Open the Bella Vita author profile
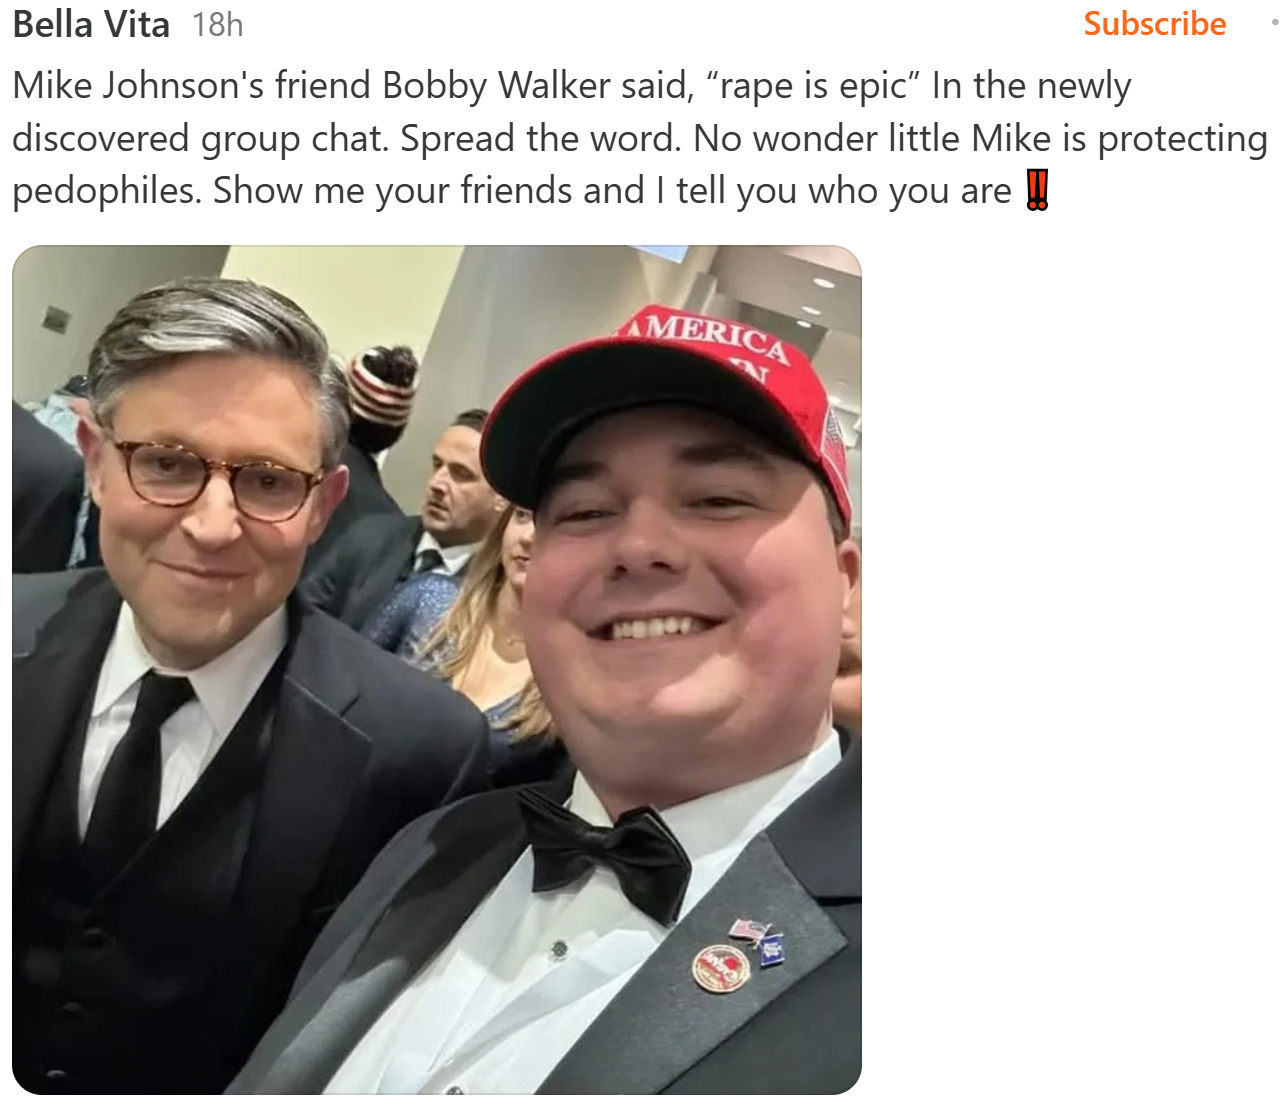Image resolution: width=1280 pixels, height=1111 pixels. [x=91, y=24]
